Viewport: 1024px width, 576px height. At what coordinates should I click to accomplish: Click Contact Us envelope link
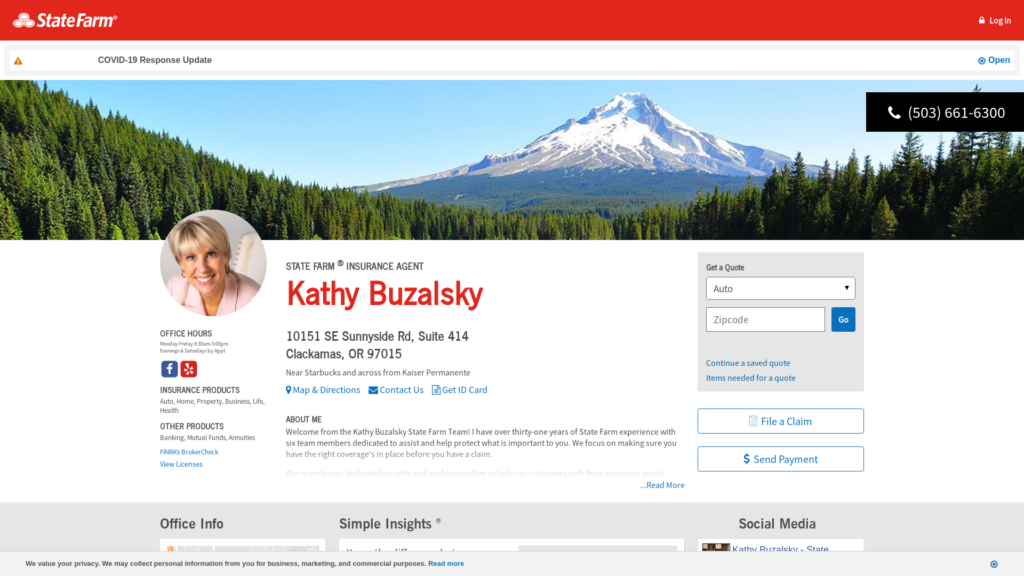click(x=396, y=390)
